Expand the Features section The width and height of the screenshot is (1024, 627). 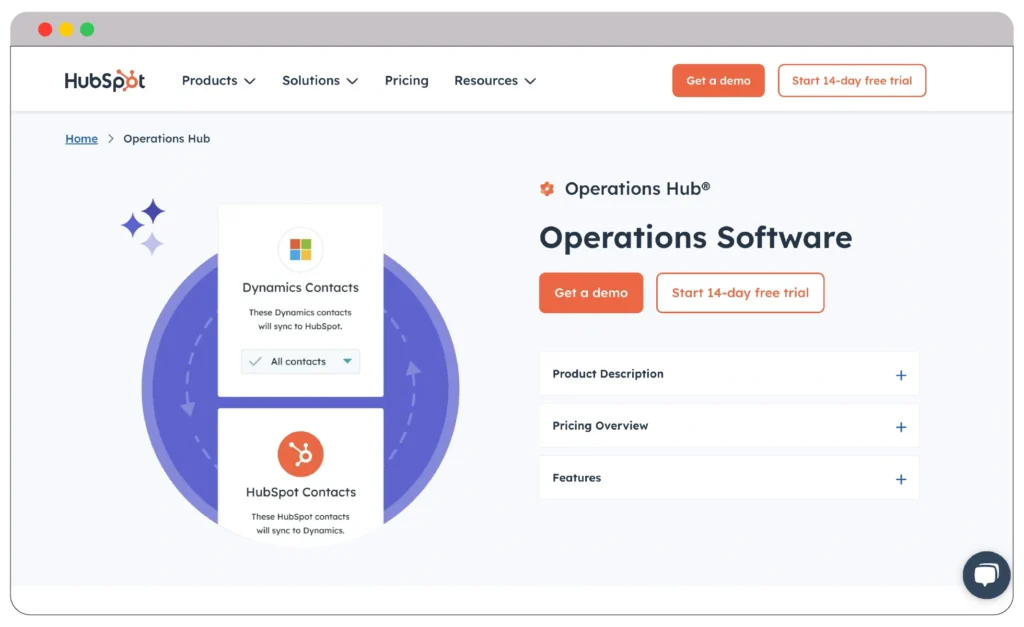729,478
